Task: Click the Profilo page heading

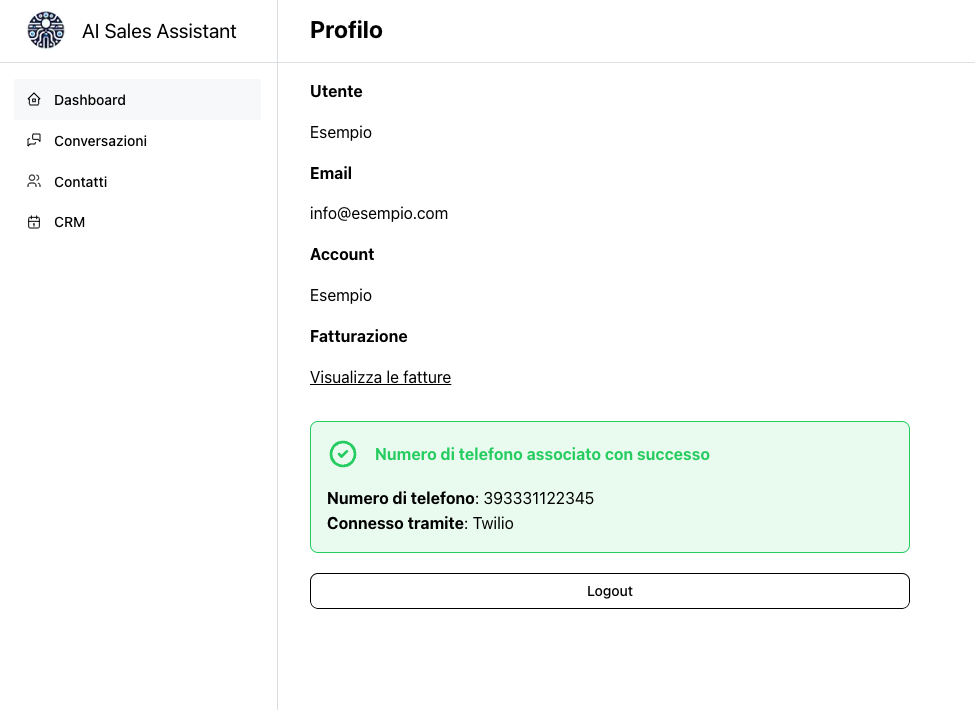Action: (x=346, y=30)
